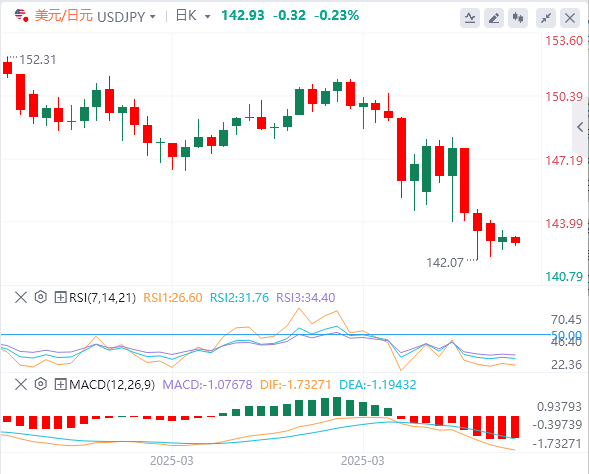
Task: Click the 153.60 price axis label
Action: point(564,41)
